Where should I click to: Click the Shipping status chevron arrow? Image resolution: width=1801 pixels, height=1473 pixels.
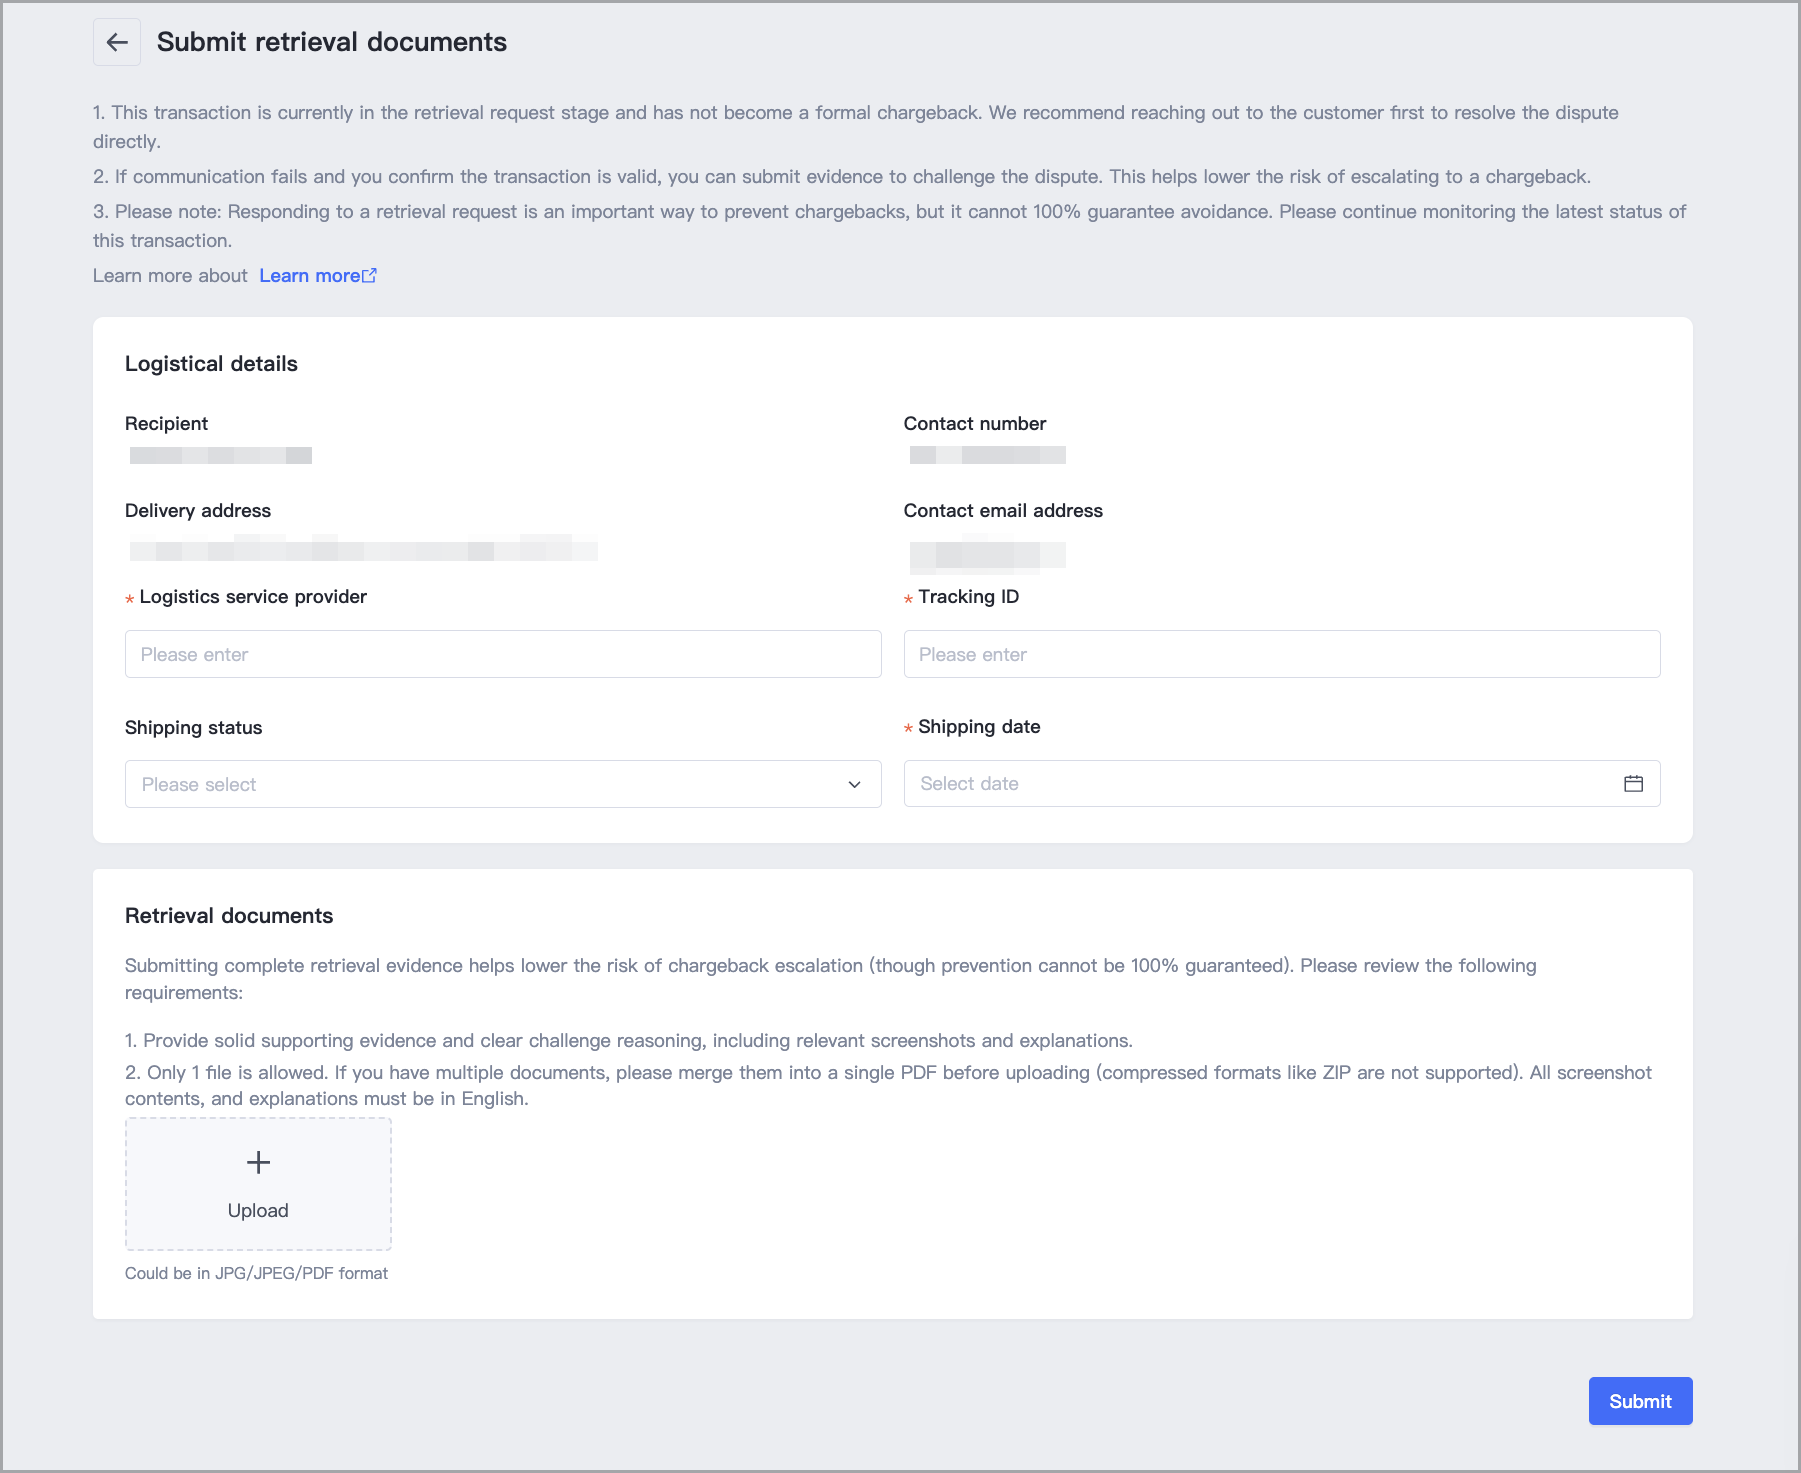pyautogui.click(x=854, y=785)
